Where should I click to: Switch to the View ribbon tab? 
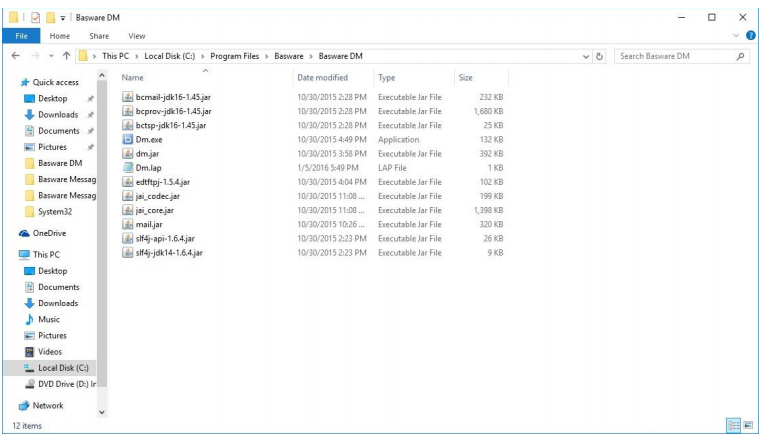point(137,36)
